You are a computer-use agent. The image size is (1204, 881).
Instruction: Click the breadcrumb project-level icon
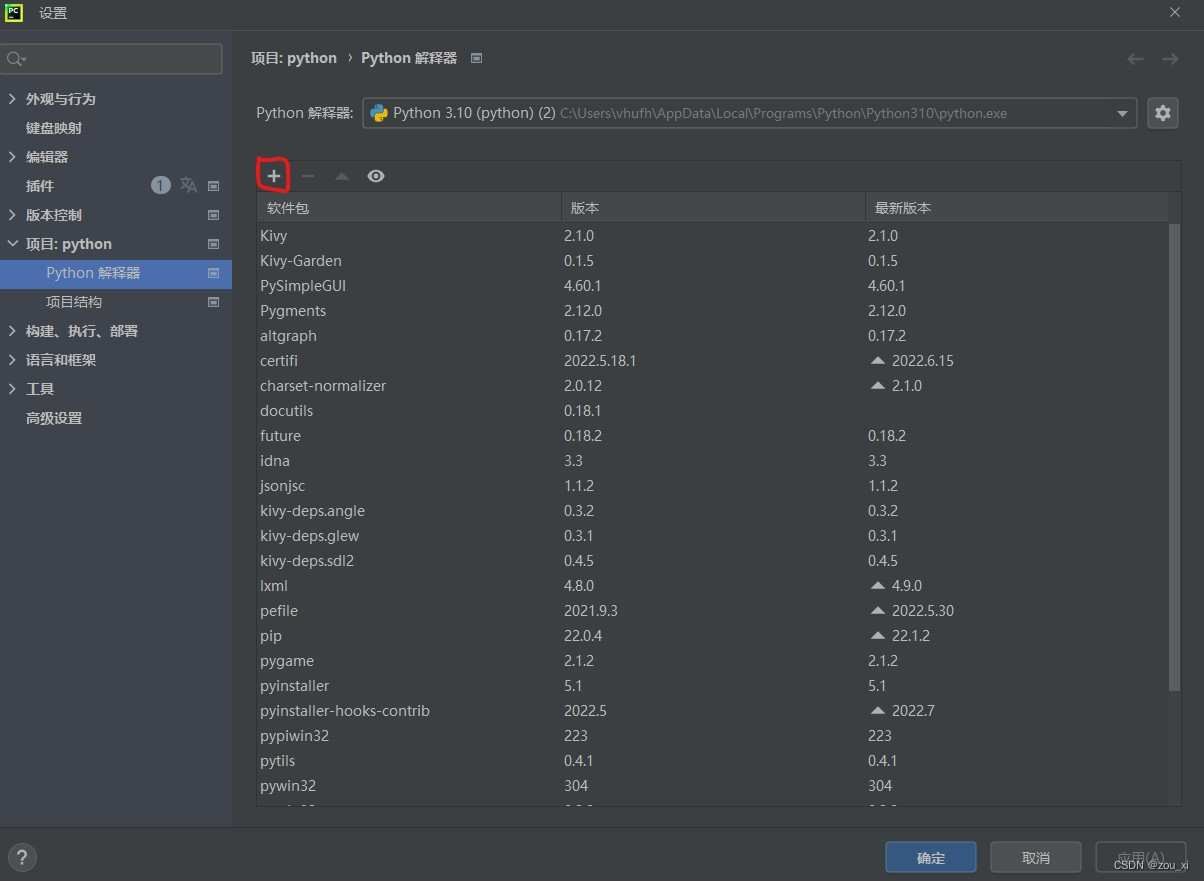tap(476, 58)
